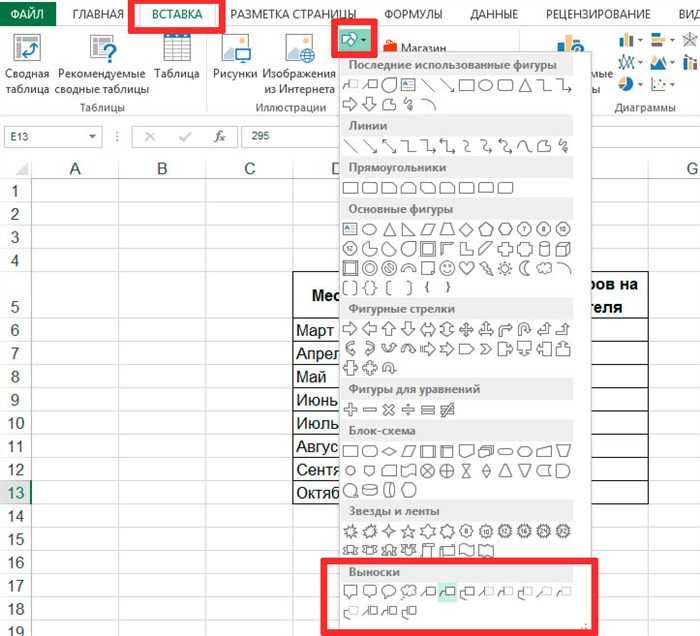The image size is (700, 636).
Task: Choose the division sign equation shape
Action: coord(408,409)
